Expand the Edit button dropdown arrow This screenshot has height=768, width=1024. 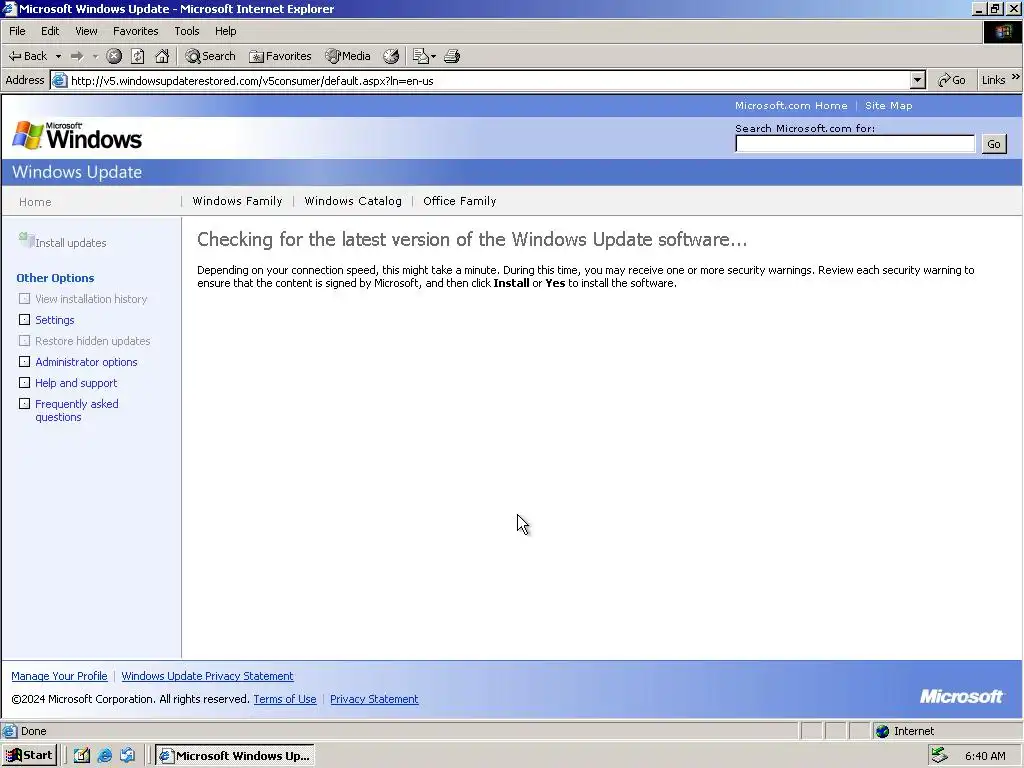tap(434, 56)
